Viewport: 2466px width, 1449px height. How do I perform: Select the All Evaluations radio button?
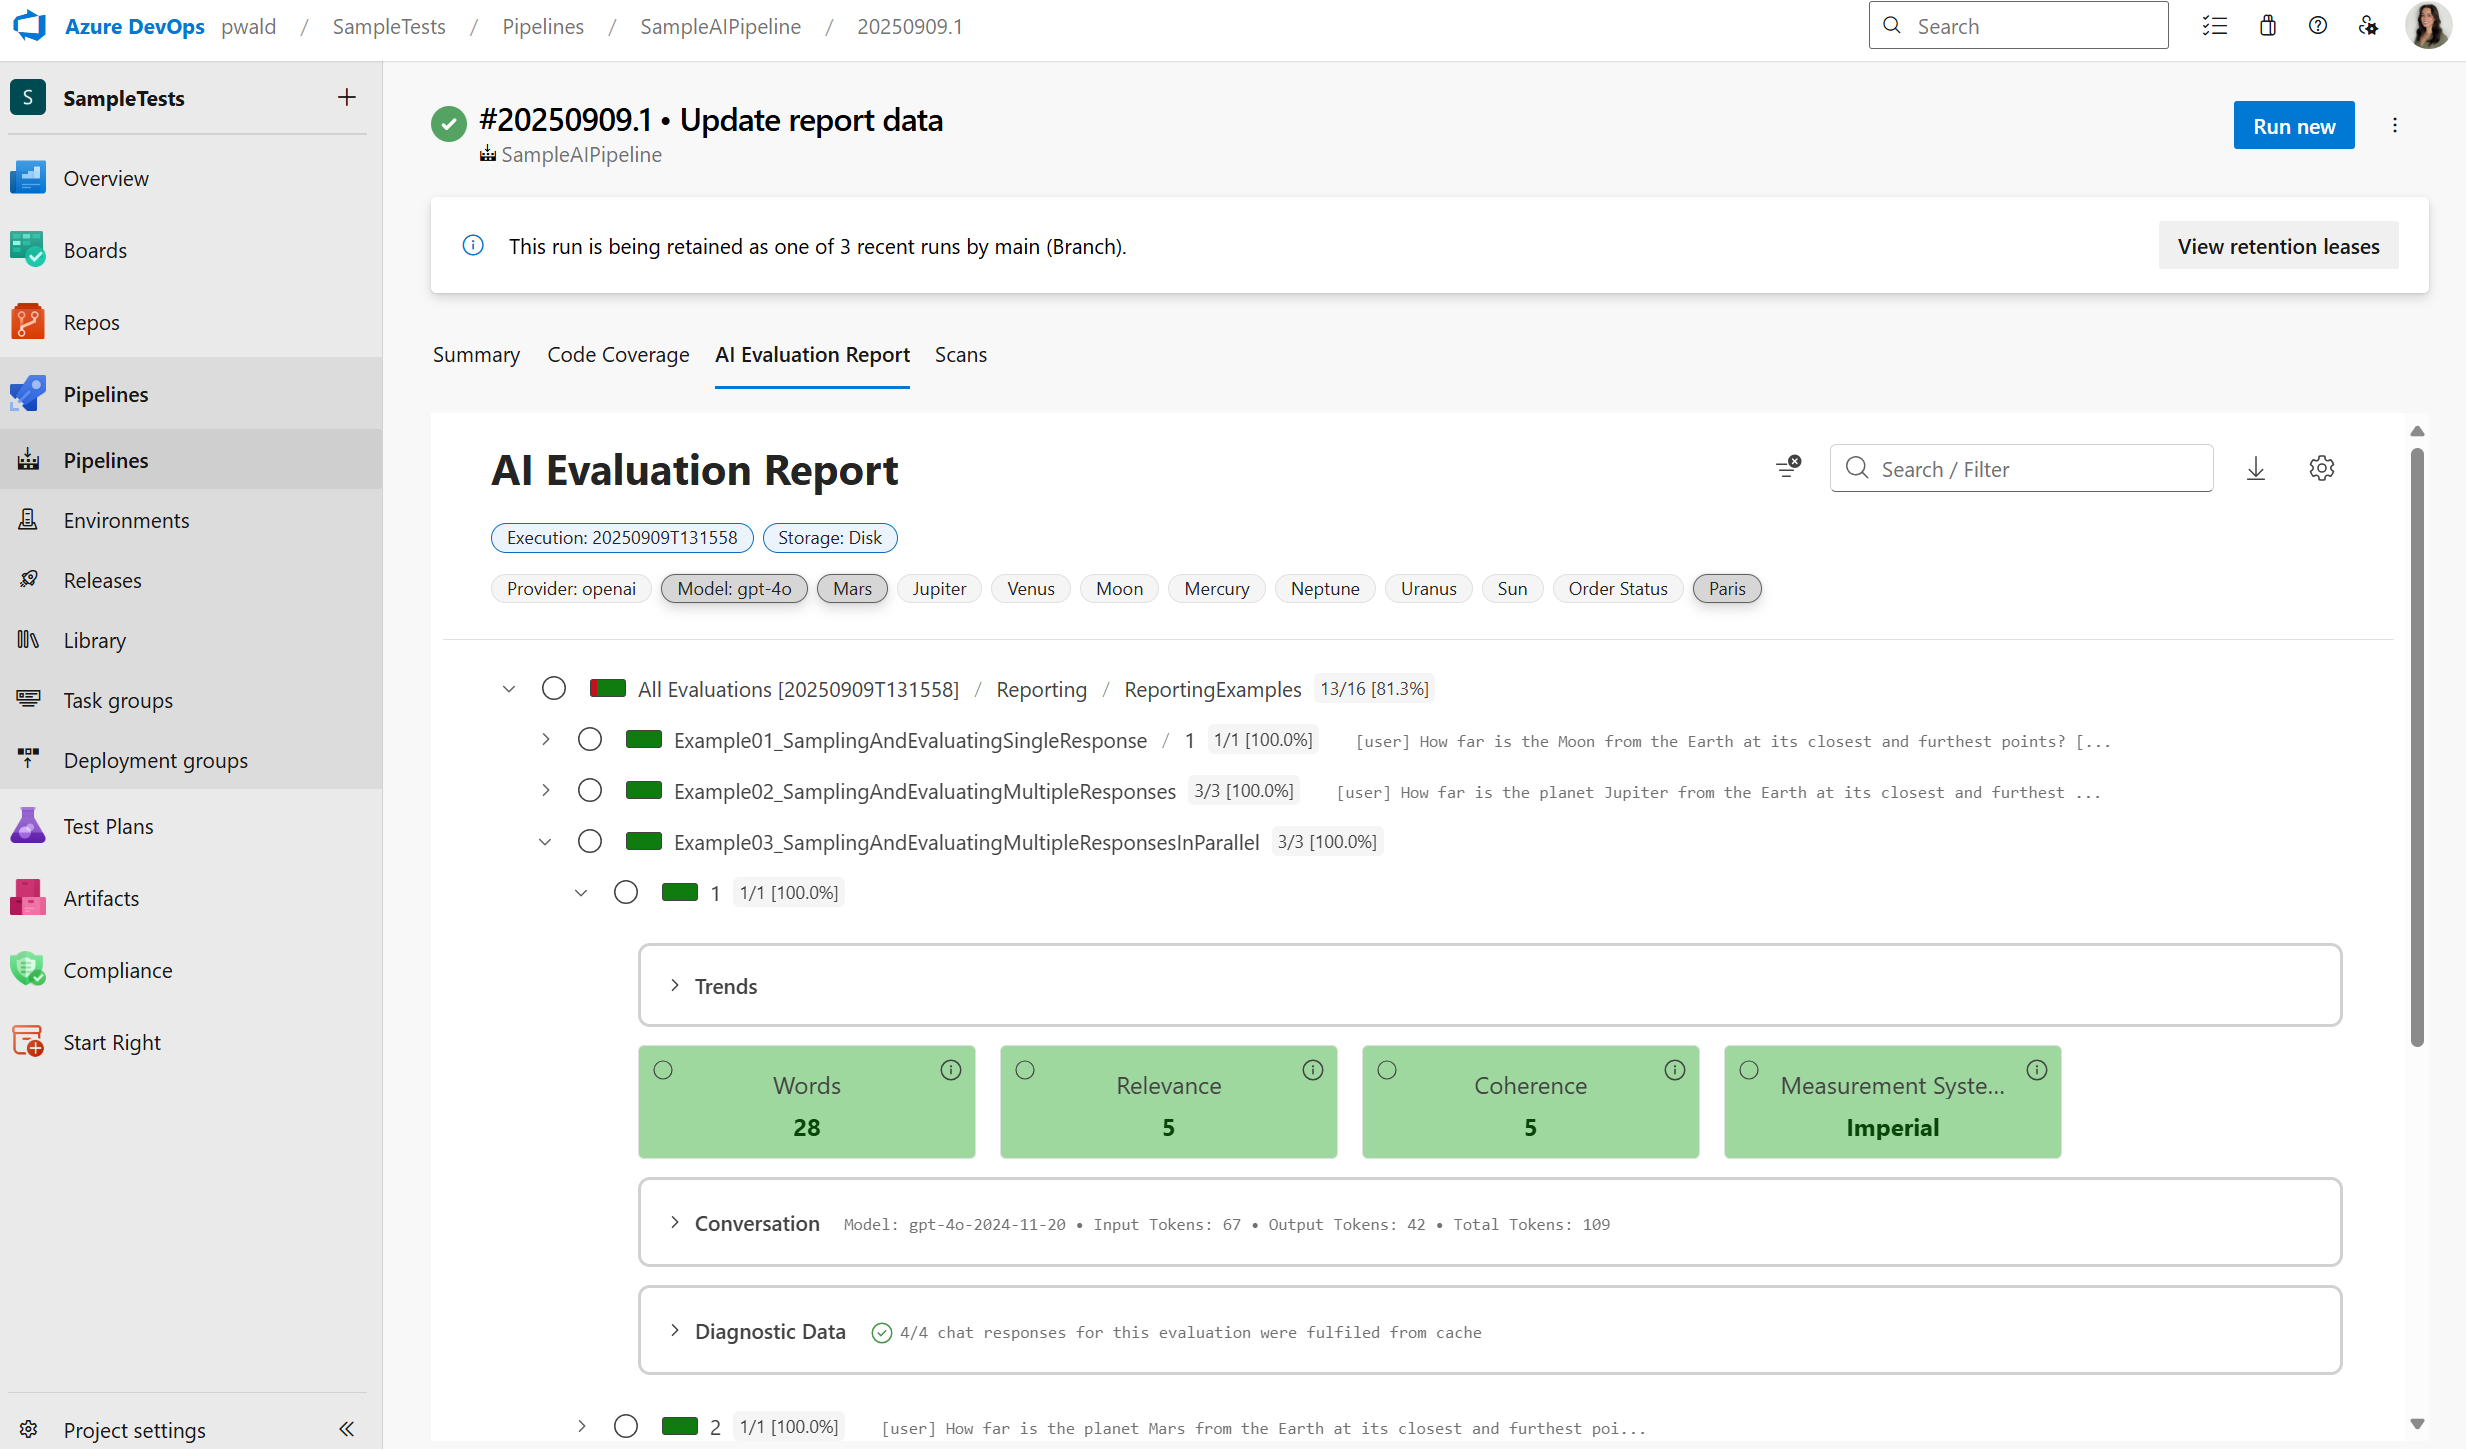click(554, 689)
